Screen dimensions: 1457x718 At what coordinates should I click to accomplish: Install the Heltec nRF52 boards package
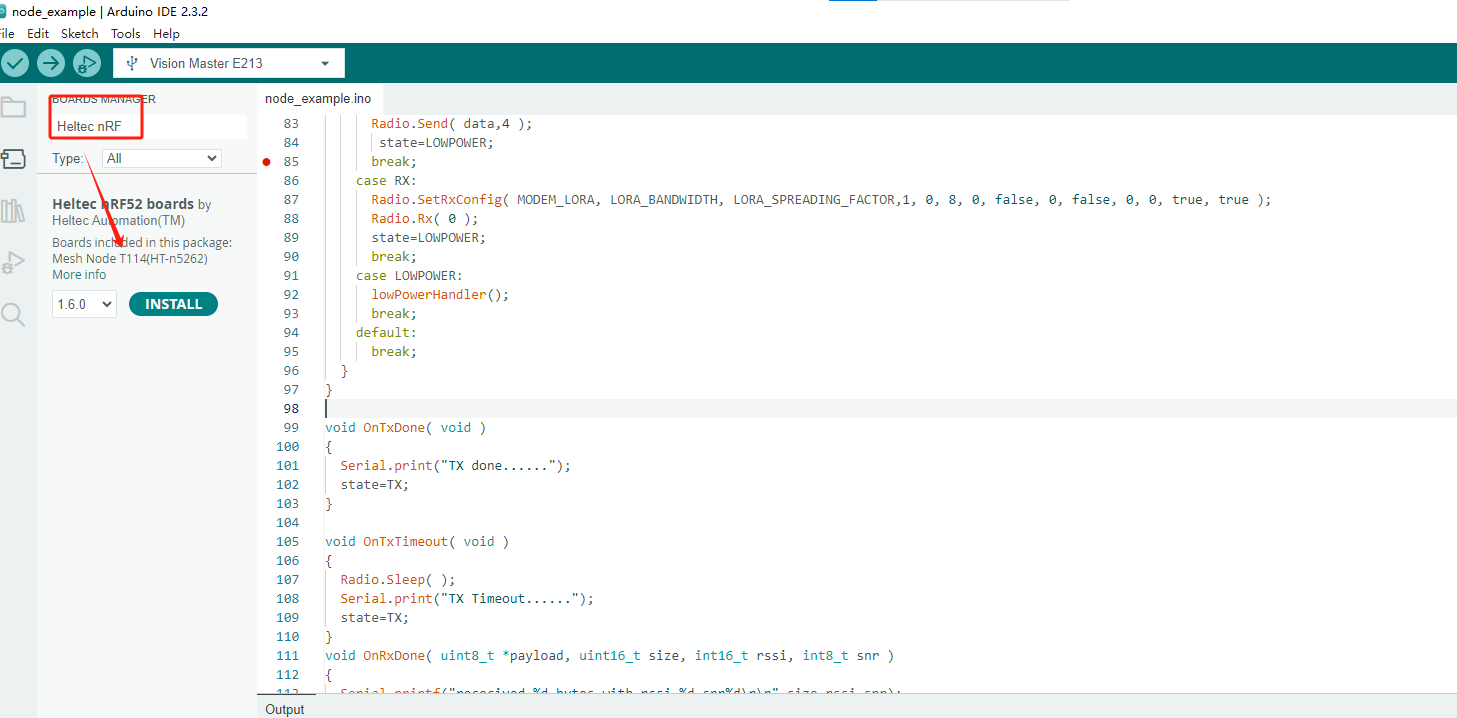tap(173, 304)
